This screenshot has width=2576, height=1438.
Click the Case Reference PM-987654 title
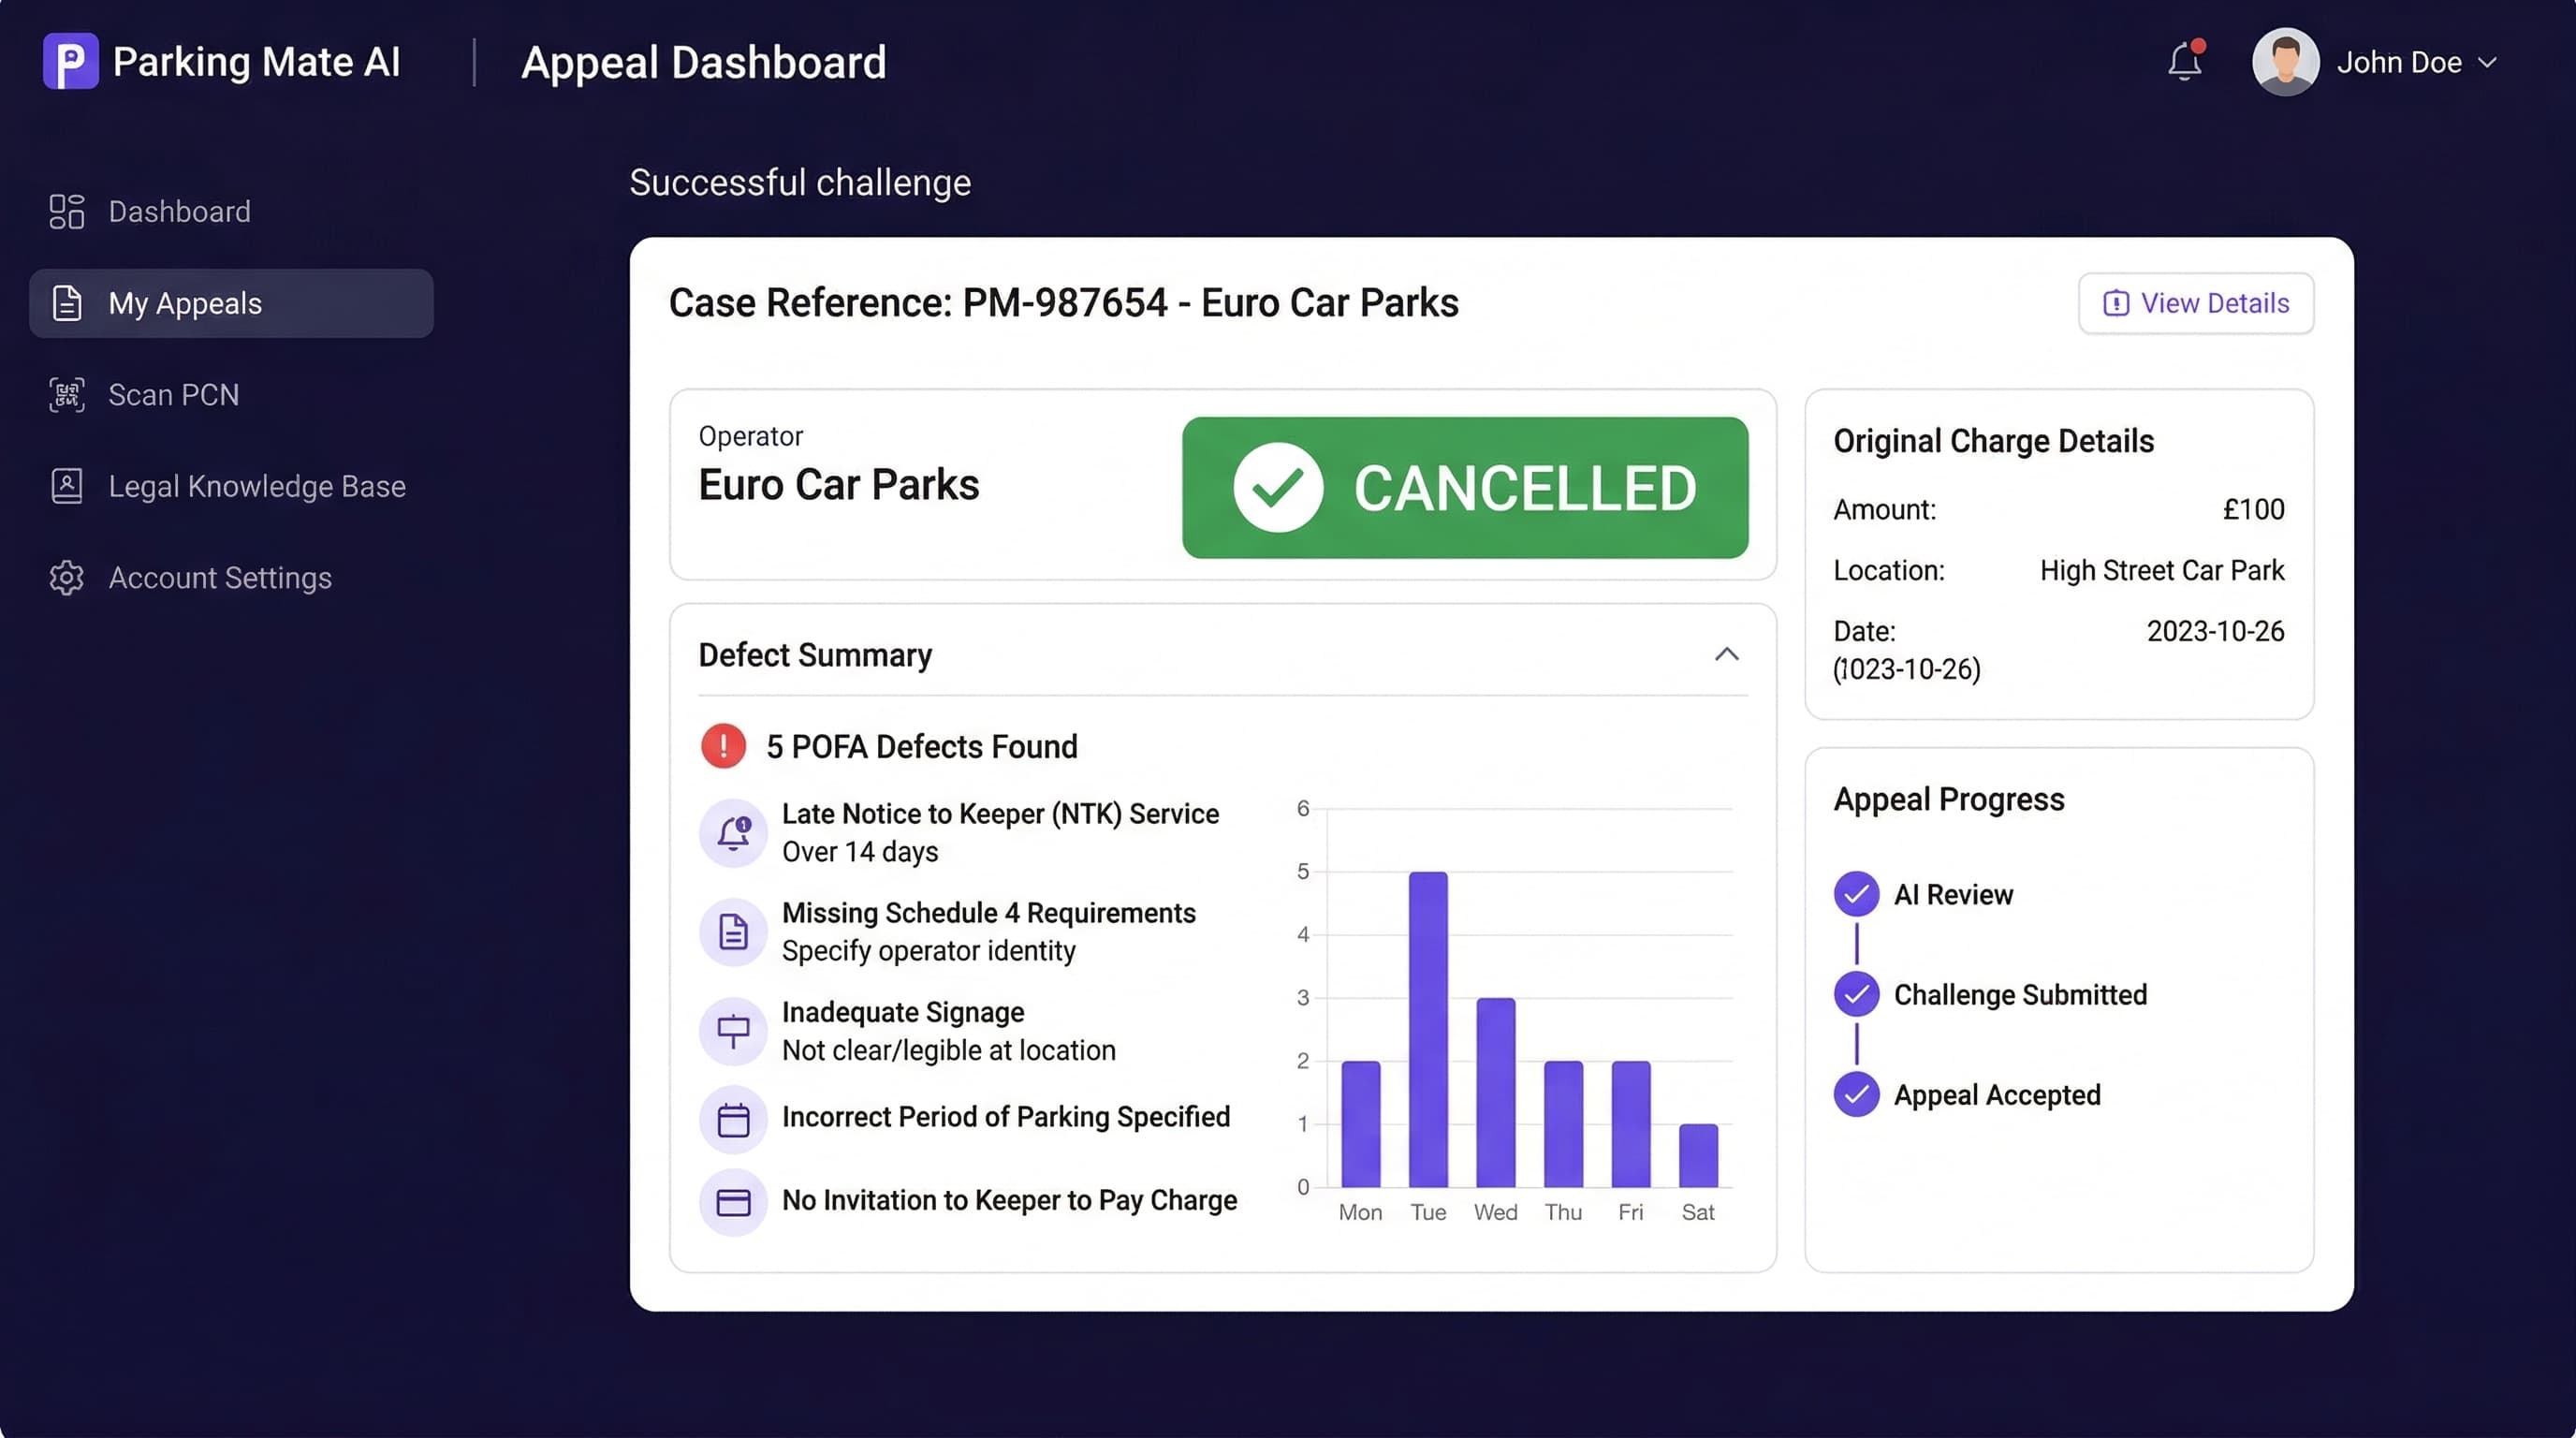click(1063, 303)
